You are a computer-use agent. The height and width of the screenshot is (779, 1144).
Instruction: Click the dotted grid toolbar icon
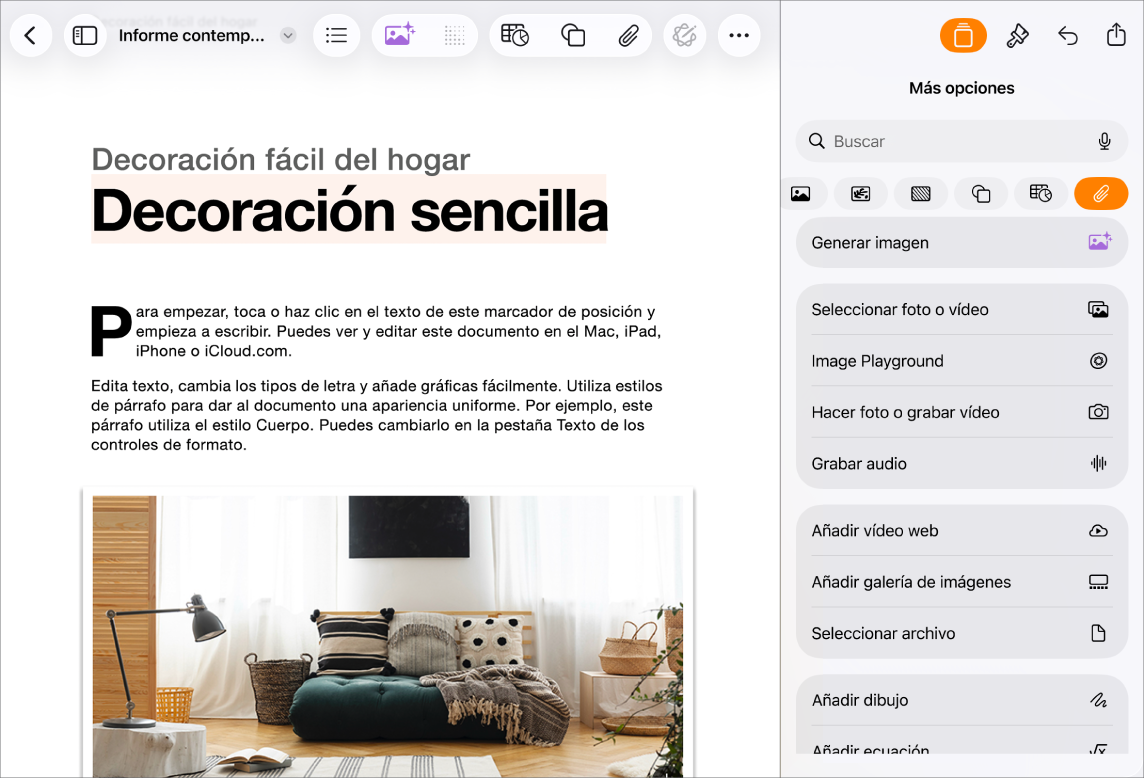coord(454,36)
